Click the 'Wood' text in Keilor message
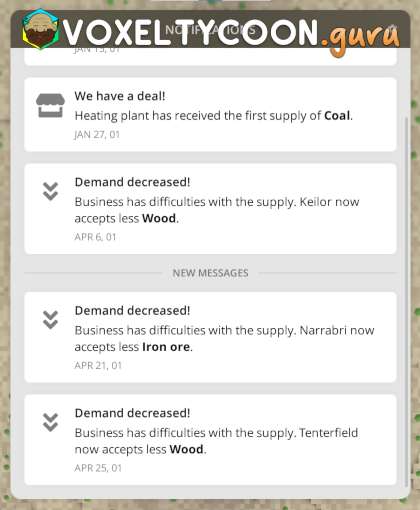Screen dimensions: 420x510 [x=159, y=218]
